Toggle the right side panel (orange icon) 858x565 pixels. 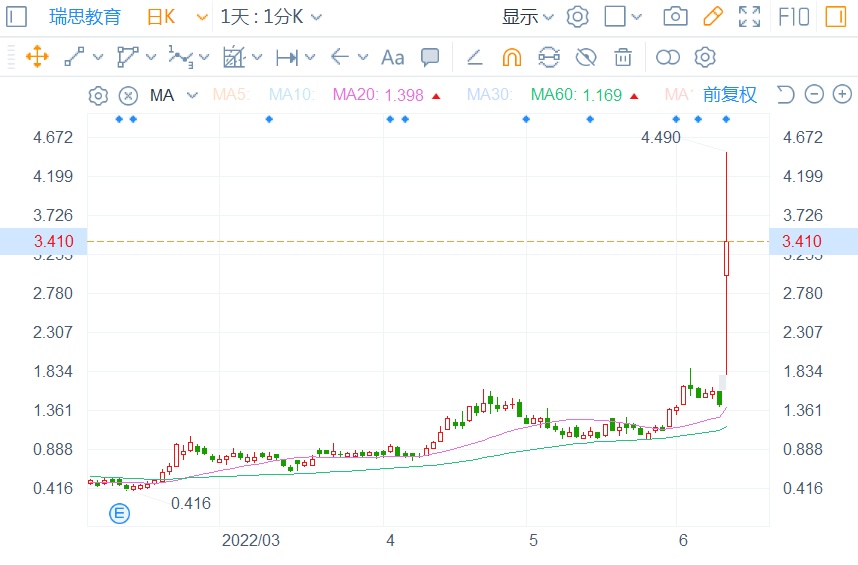(834, 16)
